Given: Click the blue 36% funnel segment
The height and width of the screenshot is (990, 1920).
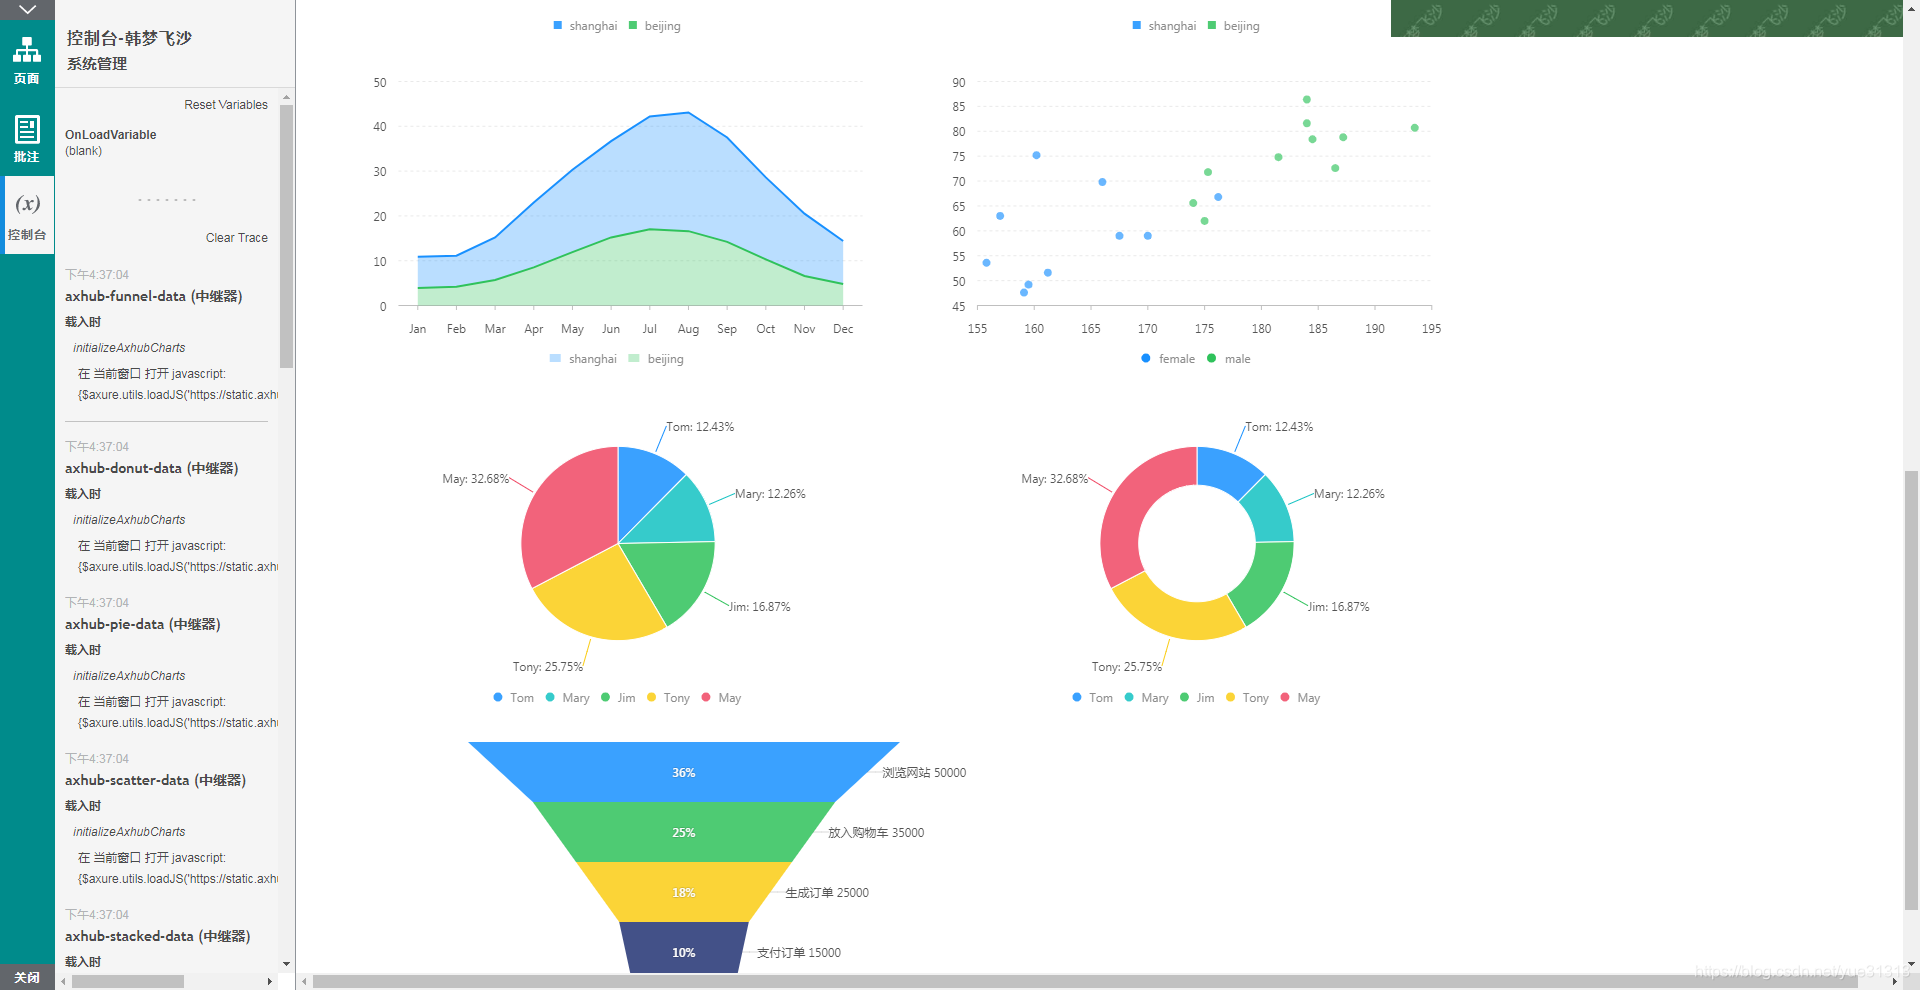Looking at the screenshot, I should 684,772.
